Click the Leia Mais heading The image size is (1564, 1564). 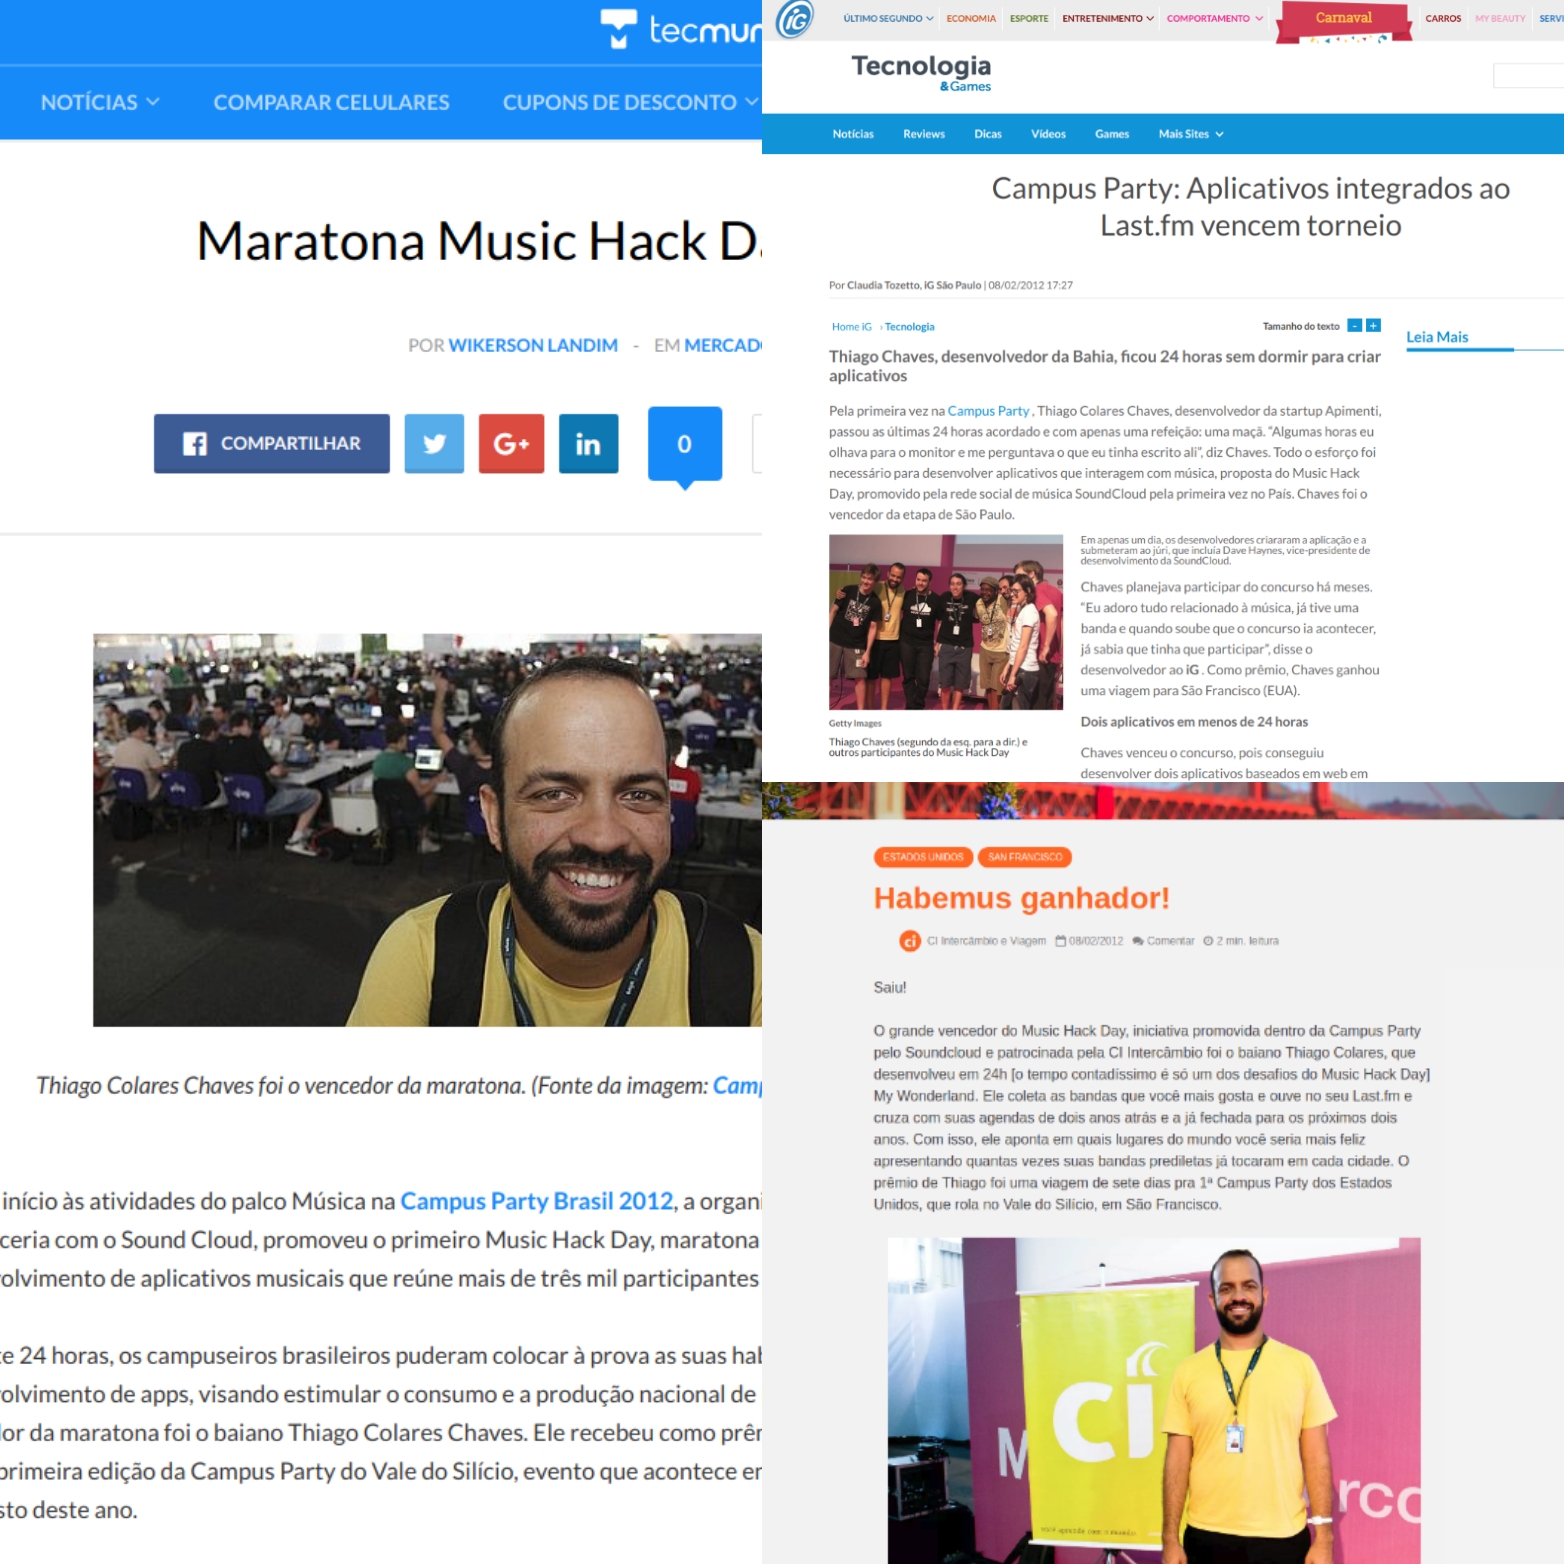[1437, 337]
